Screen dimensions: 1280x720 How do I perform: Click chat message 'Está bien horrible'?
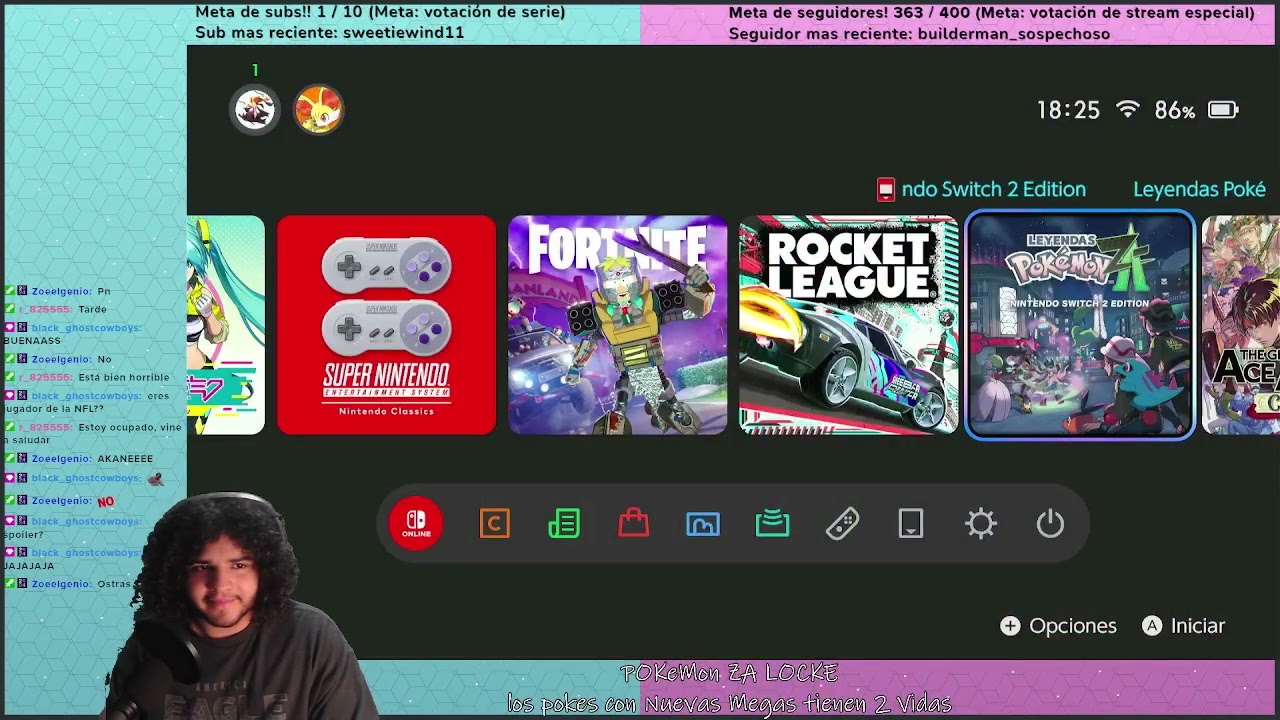click(x=124, y=377)
